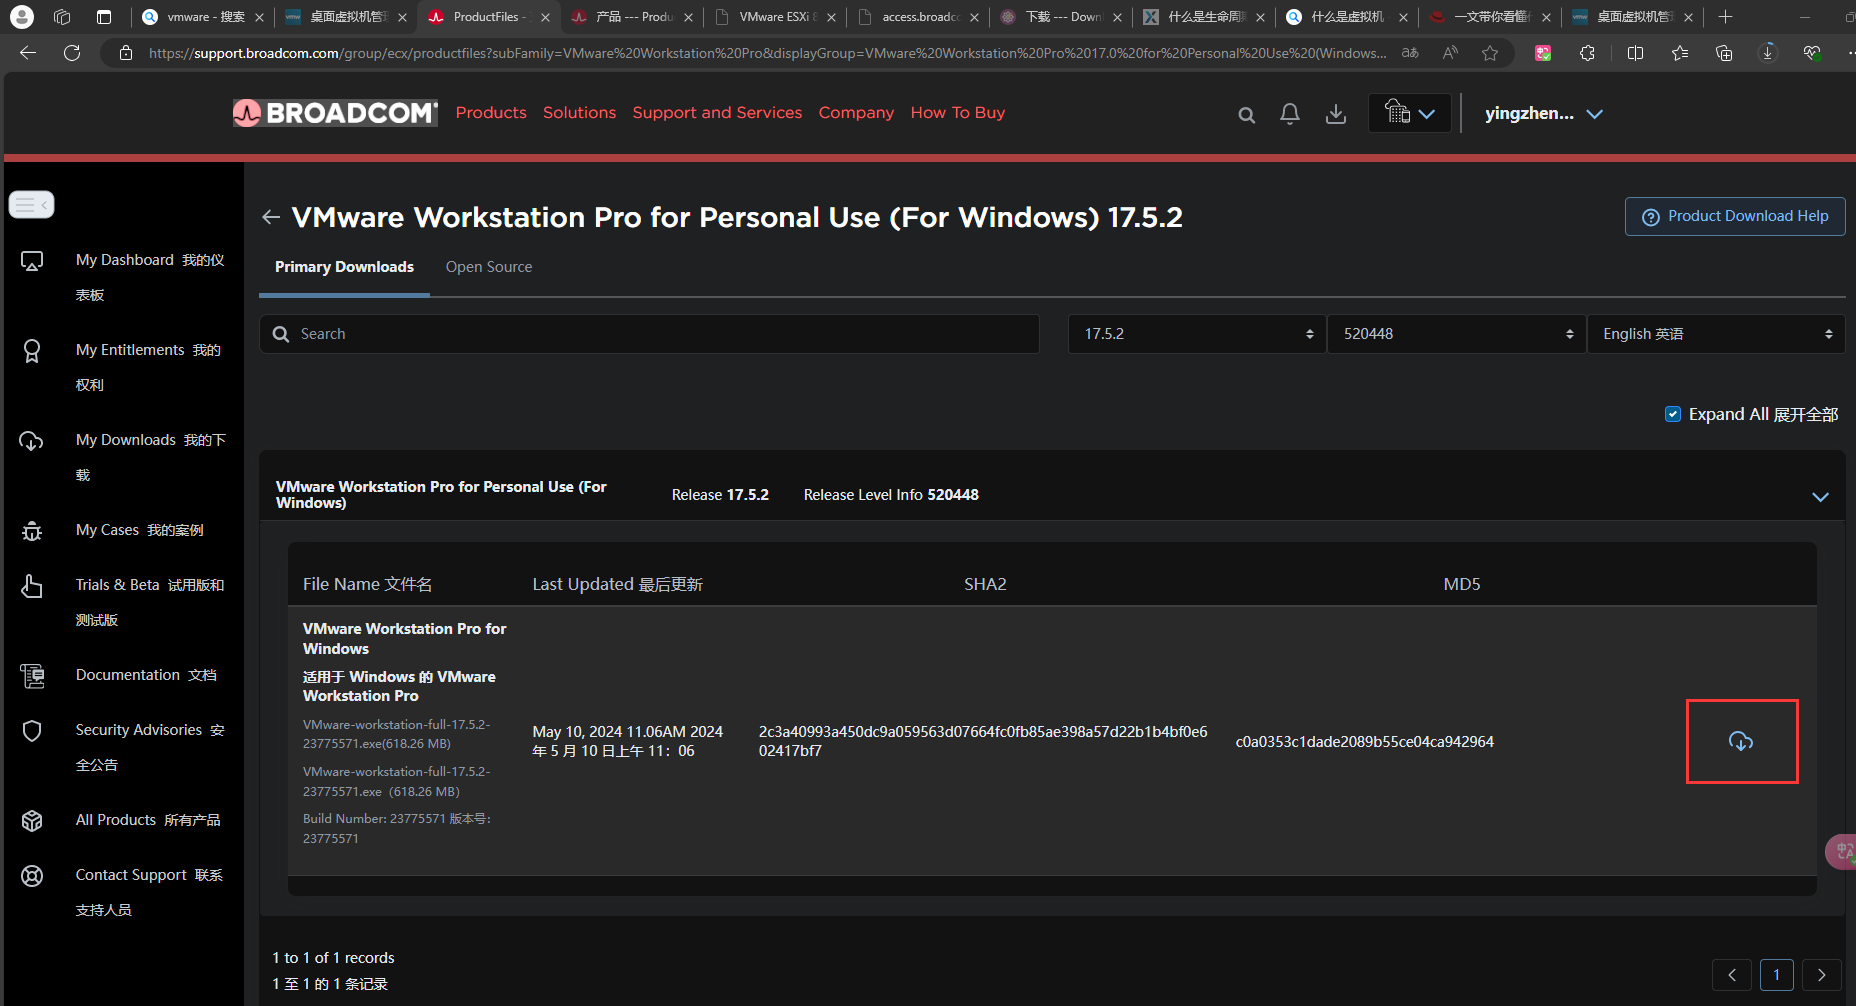Open the browser extensions puzzle icon

1587,53
